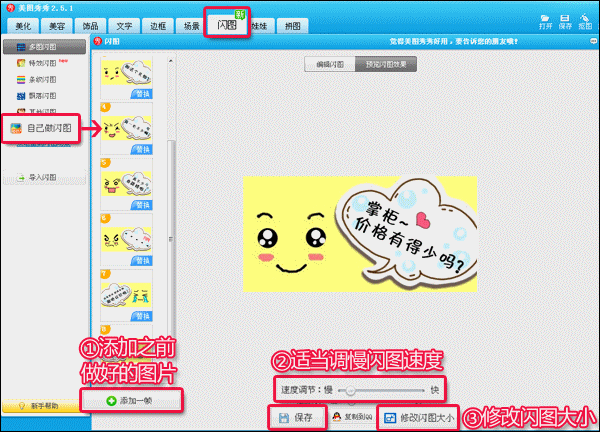The height and width of the screenshot is (432, 600).
Task: Click 导入闪图 import option
Action: [40, 178]
